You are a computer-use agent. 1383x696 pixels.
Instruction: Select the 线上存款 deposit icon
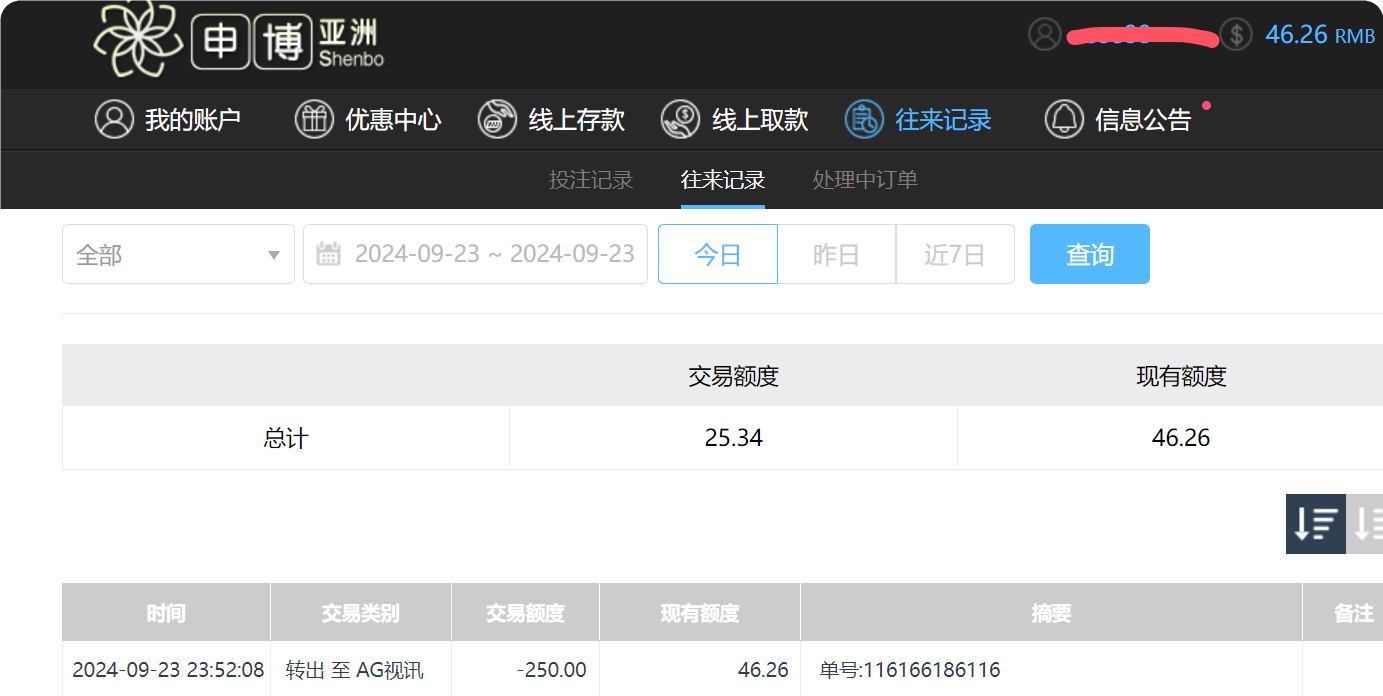click(x=497, y=119)
